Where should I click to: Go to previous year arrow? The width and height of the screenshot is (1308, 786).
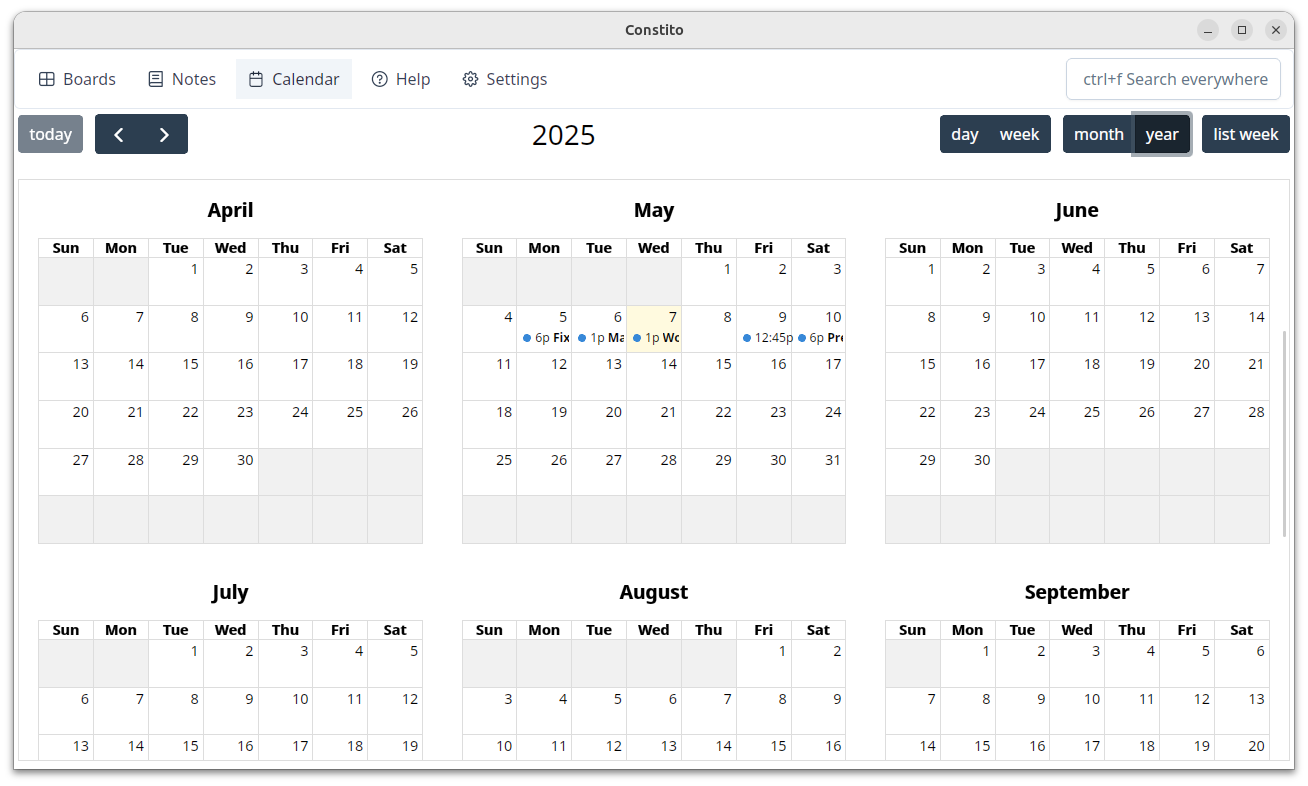click(x=118, y=134)
